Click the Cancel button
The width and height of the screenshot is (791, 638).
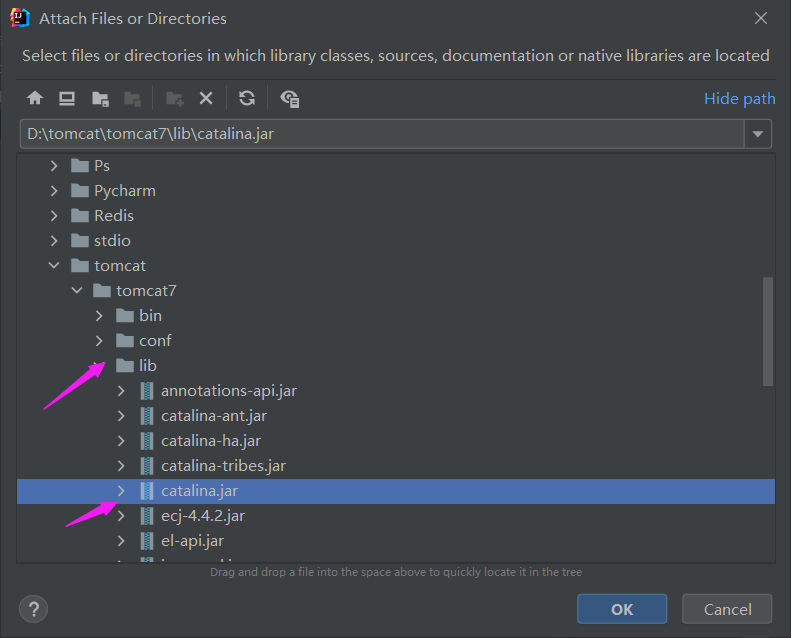click(x=727, y=609)
